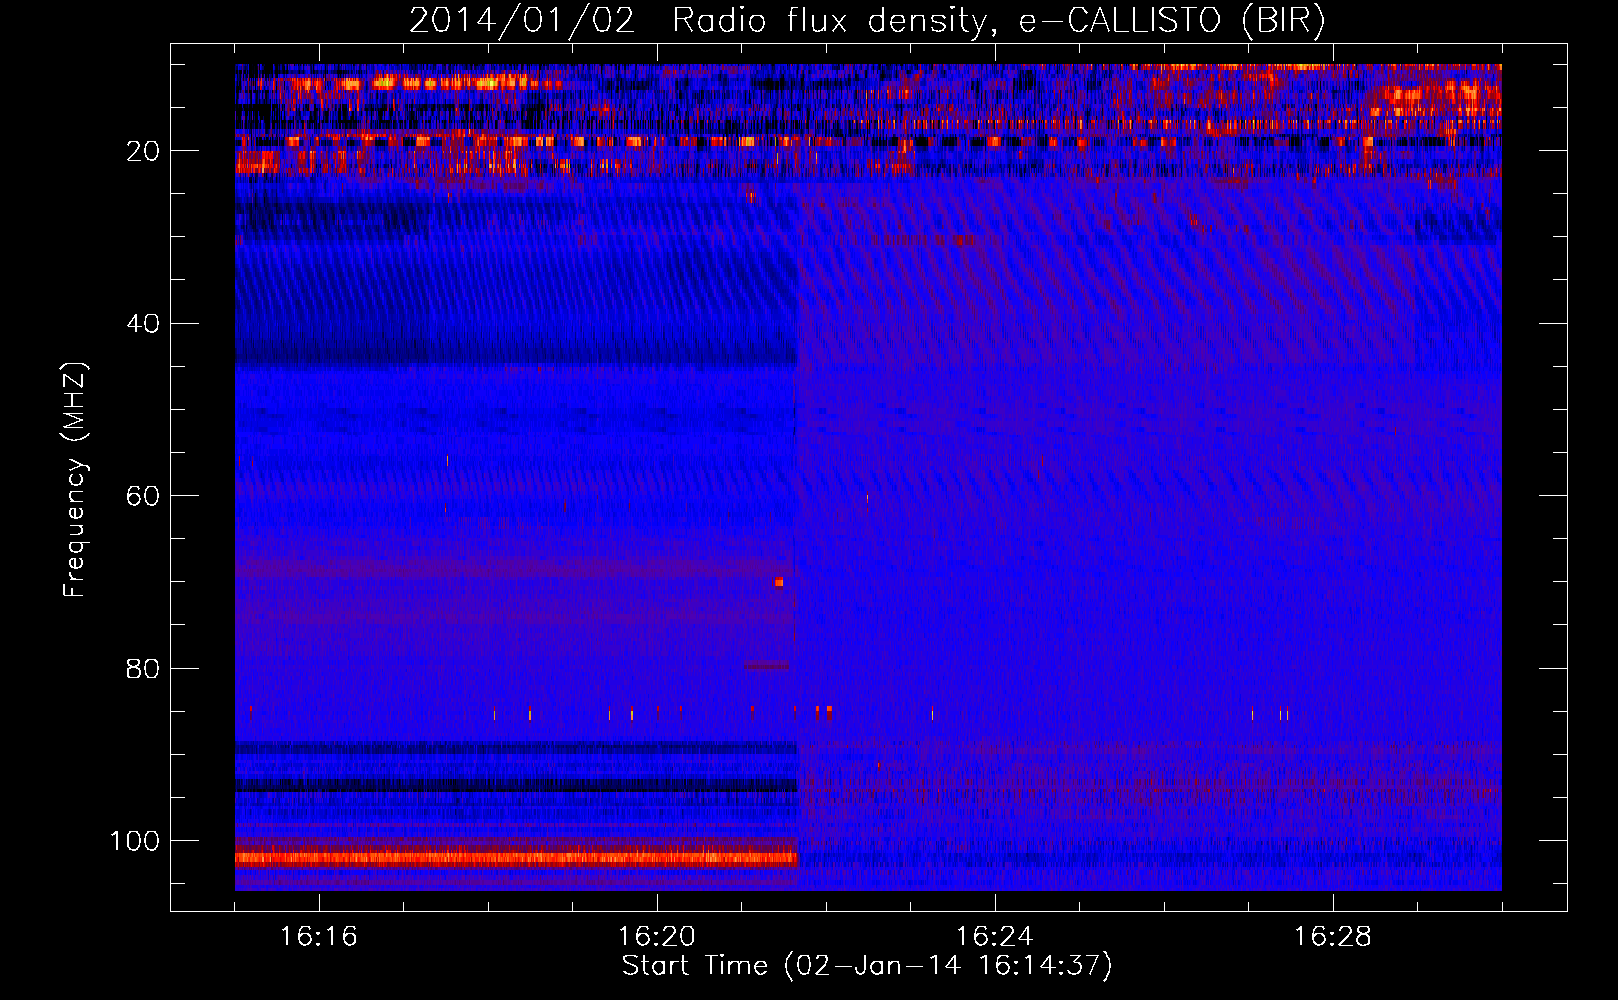Screen dimensions: 1618x1000
Task: Click the 100 frequency tick label
Action: pyautogui.click(x=135, y=841)
